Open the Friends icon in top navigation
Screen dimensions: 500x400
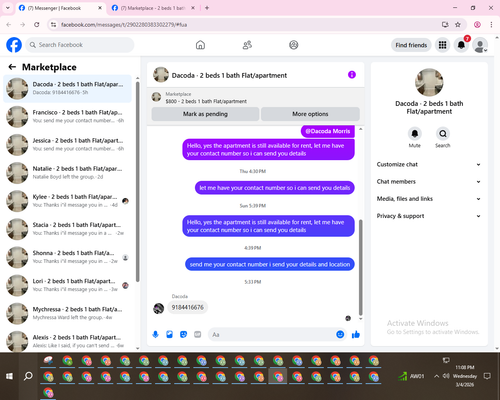coord(247,45)
